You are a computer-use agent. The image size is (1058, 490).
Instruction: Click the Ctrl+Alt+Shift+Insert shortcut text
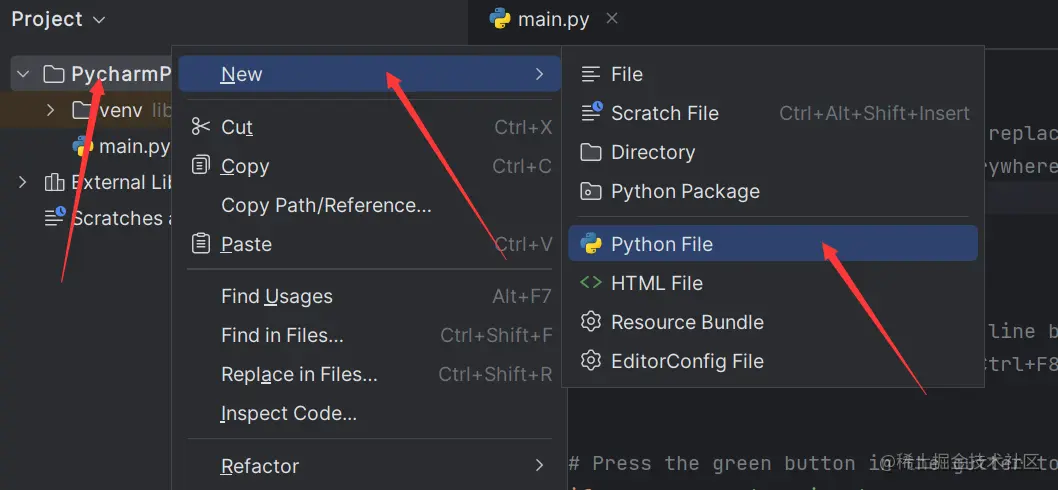[x=874, y=113]
